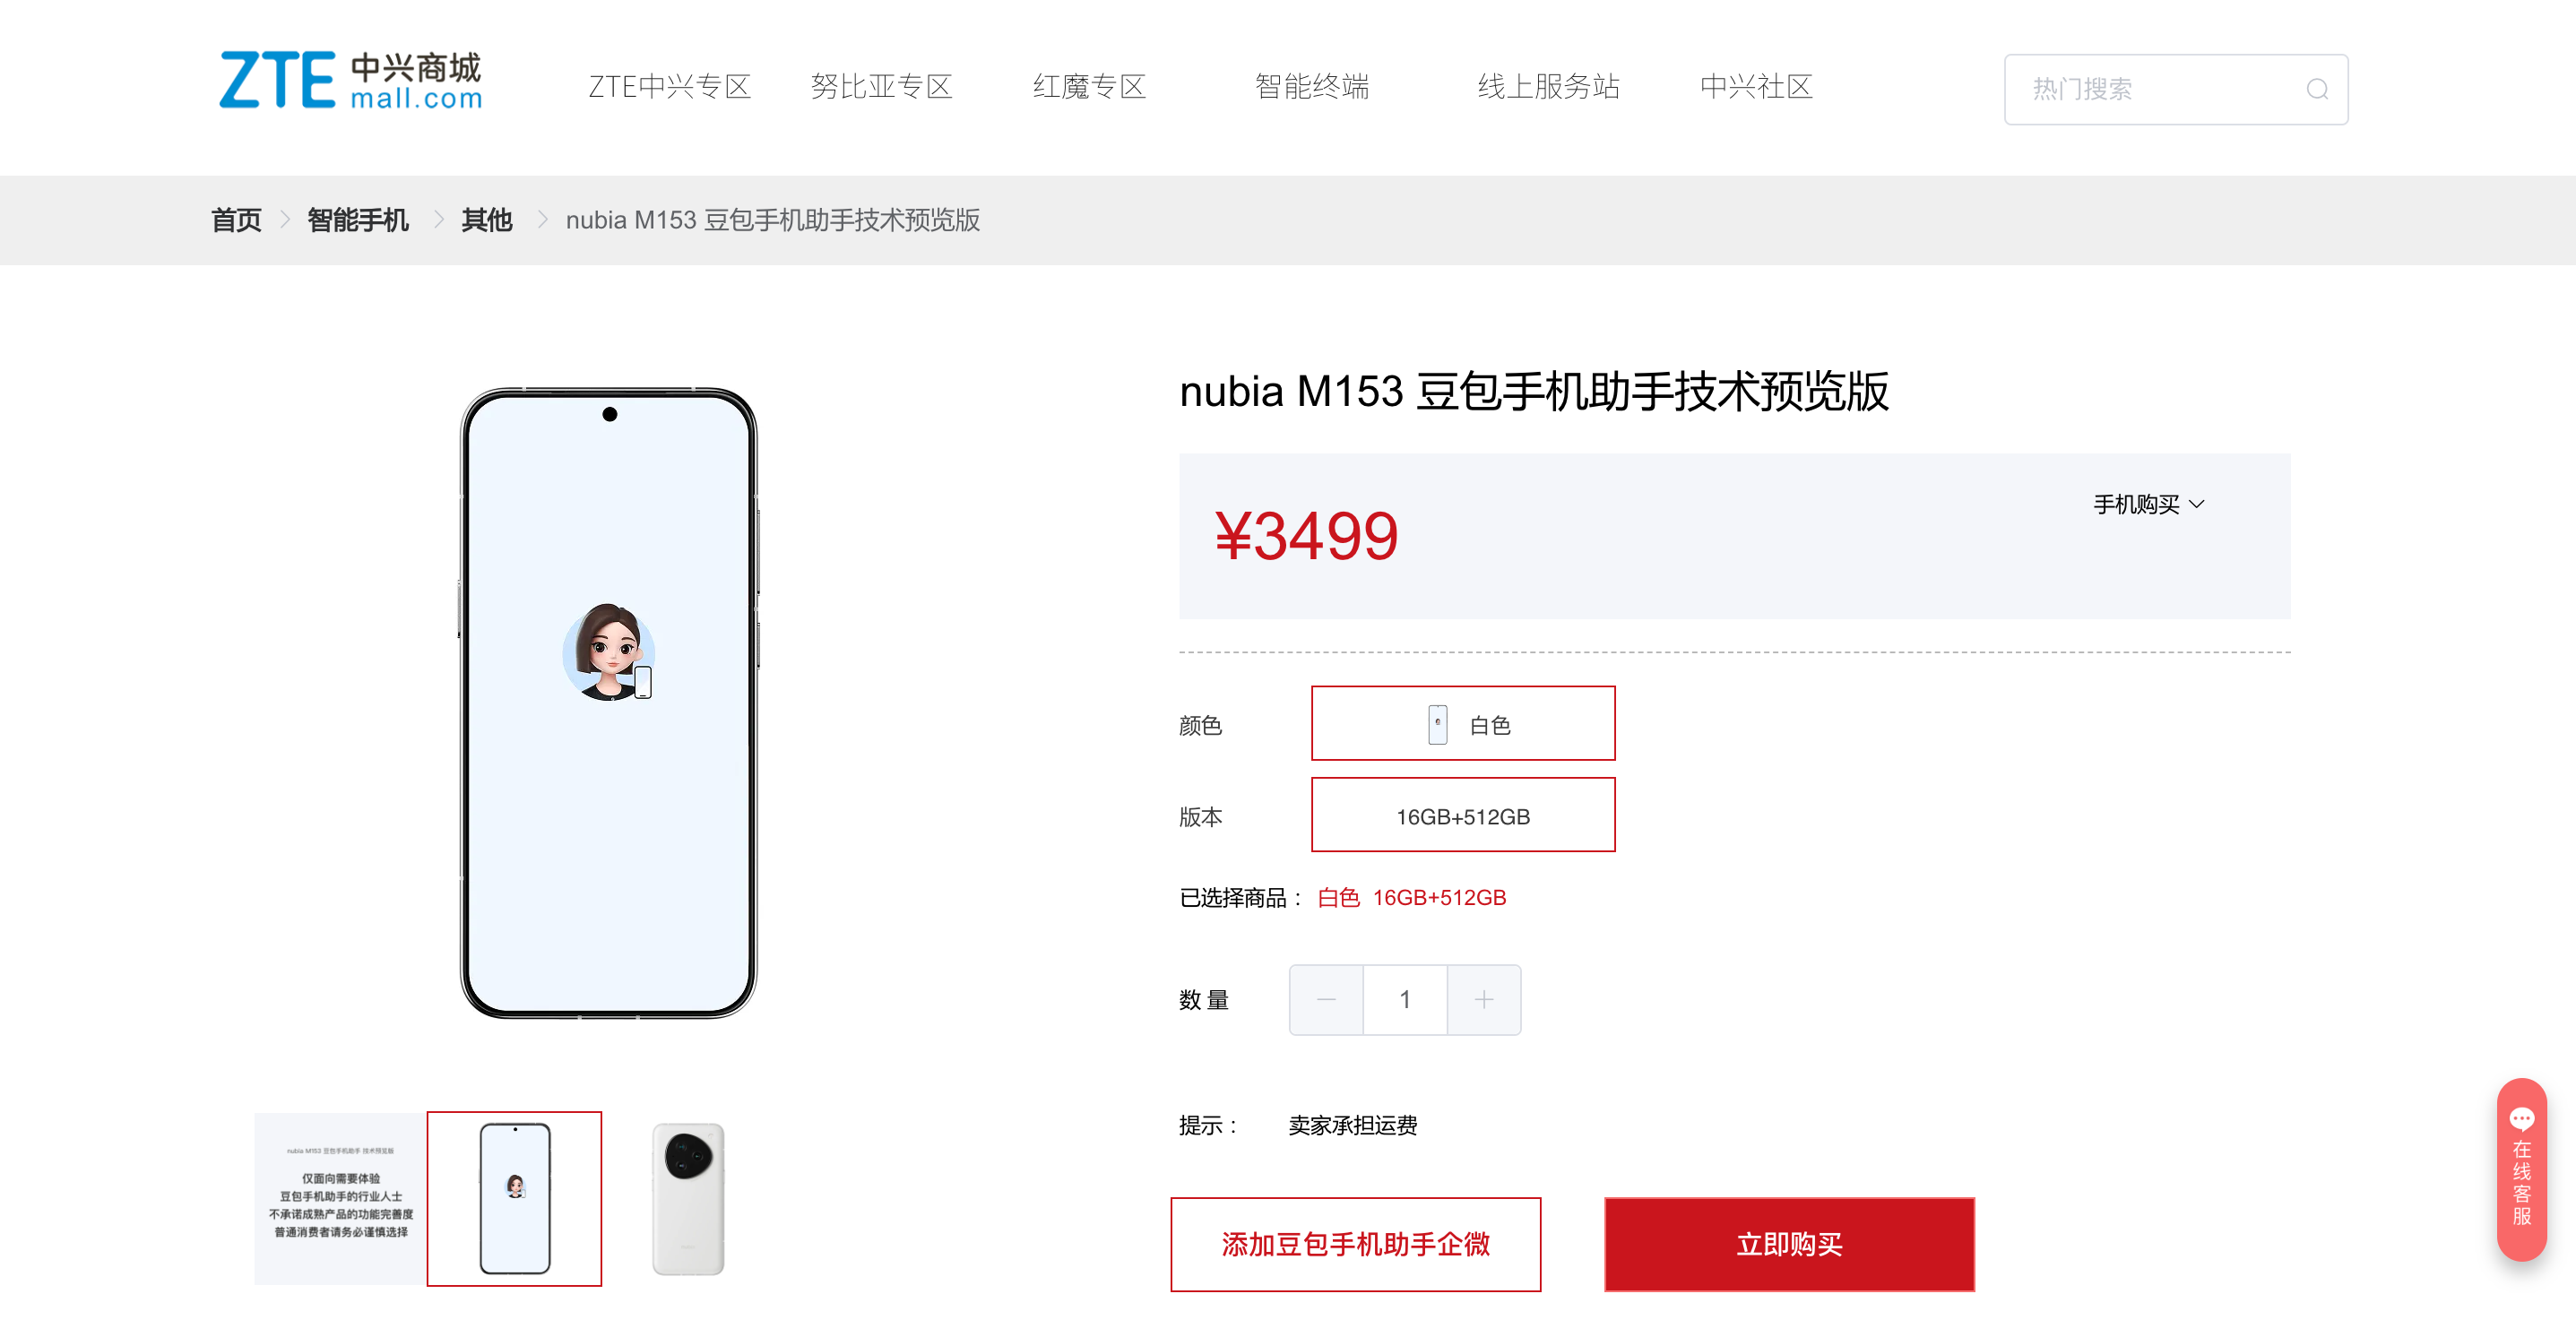Open 智能手机 breadcrumb link
This screenshot has height=1337, width=2576.
point(358,220)
